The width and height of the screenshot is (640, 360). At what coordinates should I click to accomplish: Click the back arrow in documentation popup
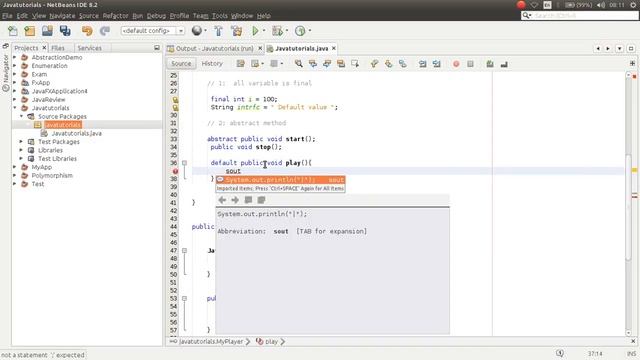222,200
